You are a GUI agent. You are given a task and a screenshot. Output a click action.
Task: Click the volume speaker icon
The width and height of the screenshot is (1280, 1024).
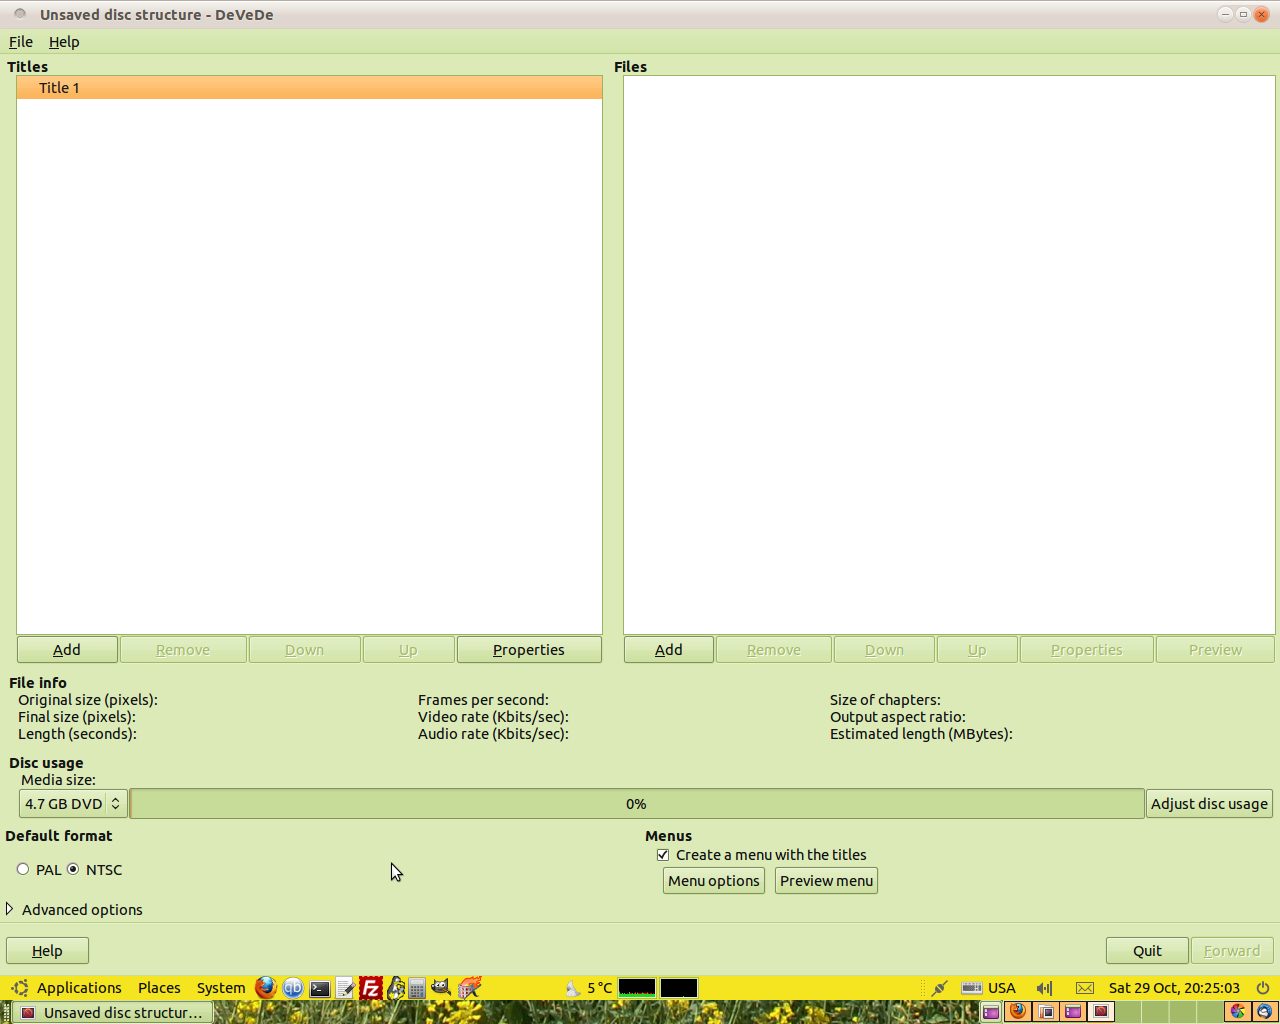click(1045, 988)
